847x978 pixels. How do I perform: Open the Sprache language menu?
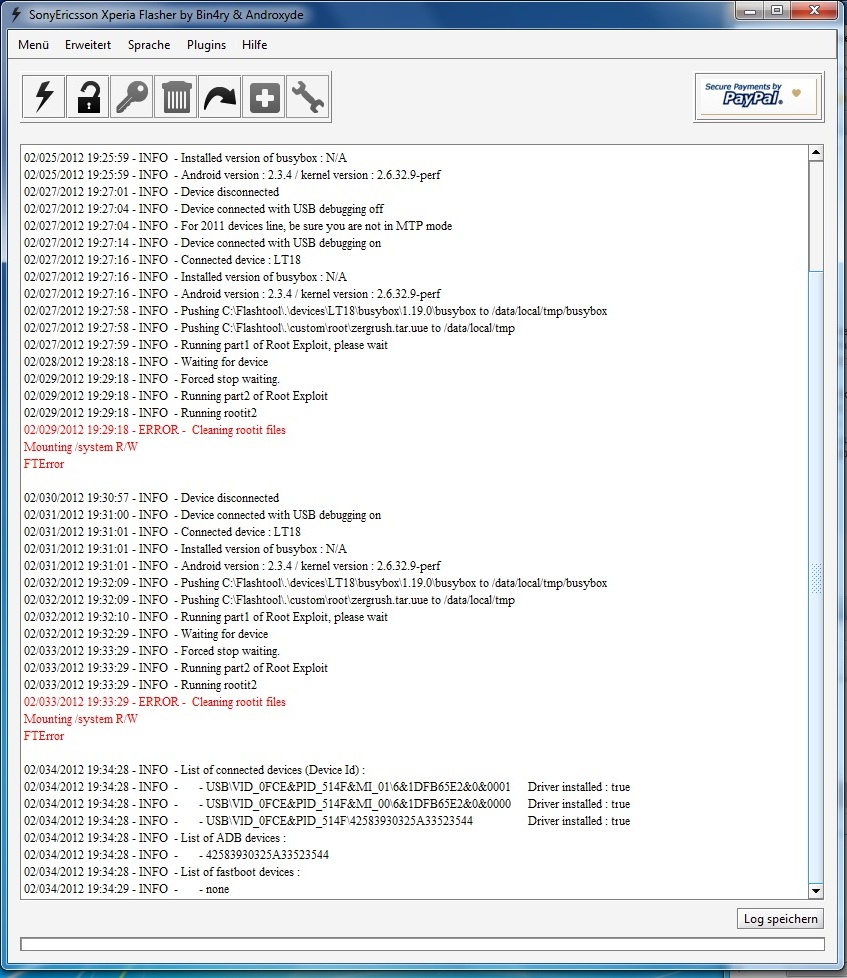tap(149, 45)
